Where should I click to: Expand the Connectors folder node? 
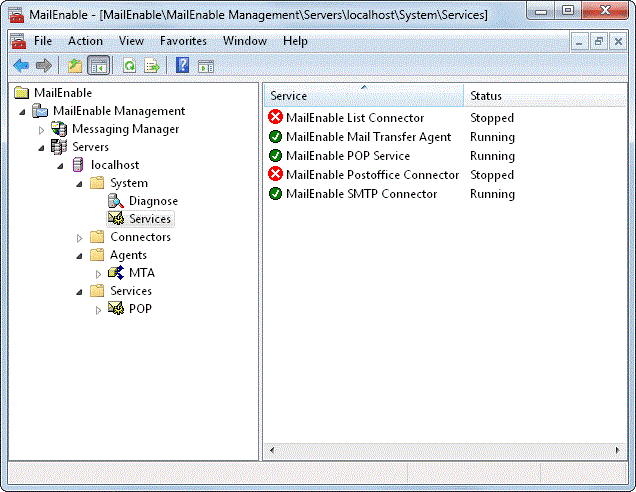tap(80, 238)
